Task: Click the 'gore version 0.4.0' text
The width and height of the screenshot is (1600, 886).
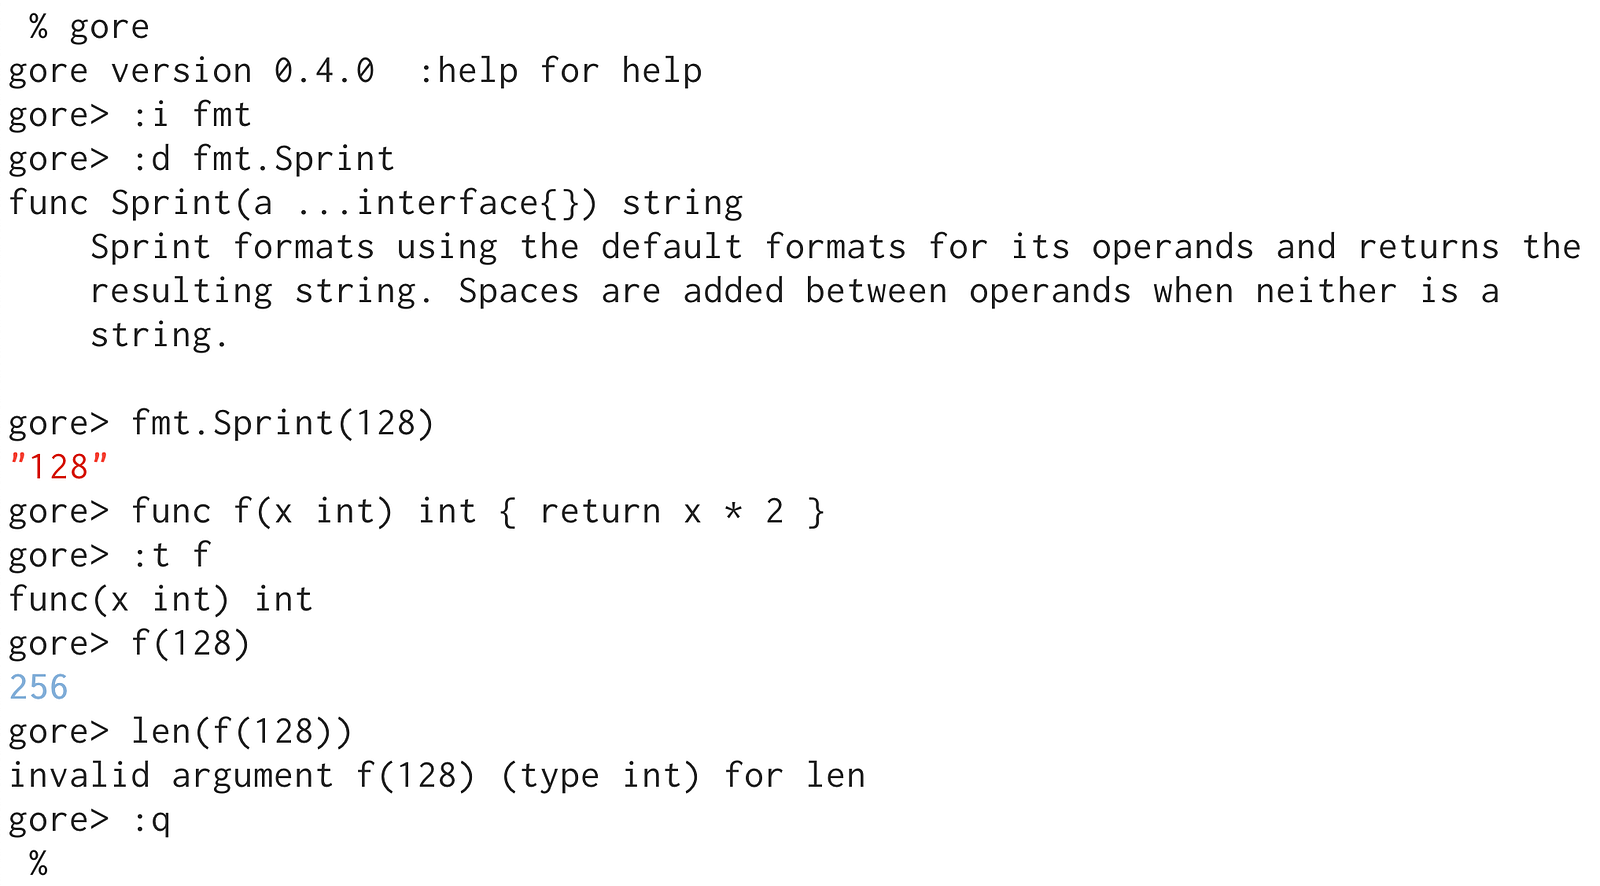Action: pyautogui.click(x=192, y=71)
